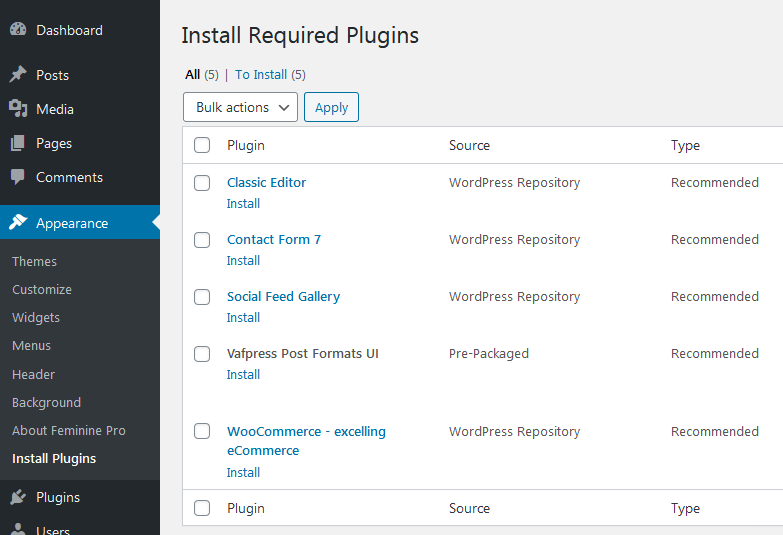The height and width of the screenshot is (535, 783).
Task: Select Install Plugins submenu item
Action: click(x=54, y=458)
